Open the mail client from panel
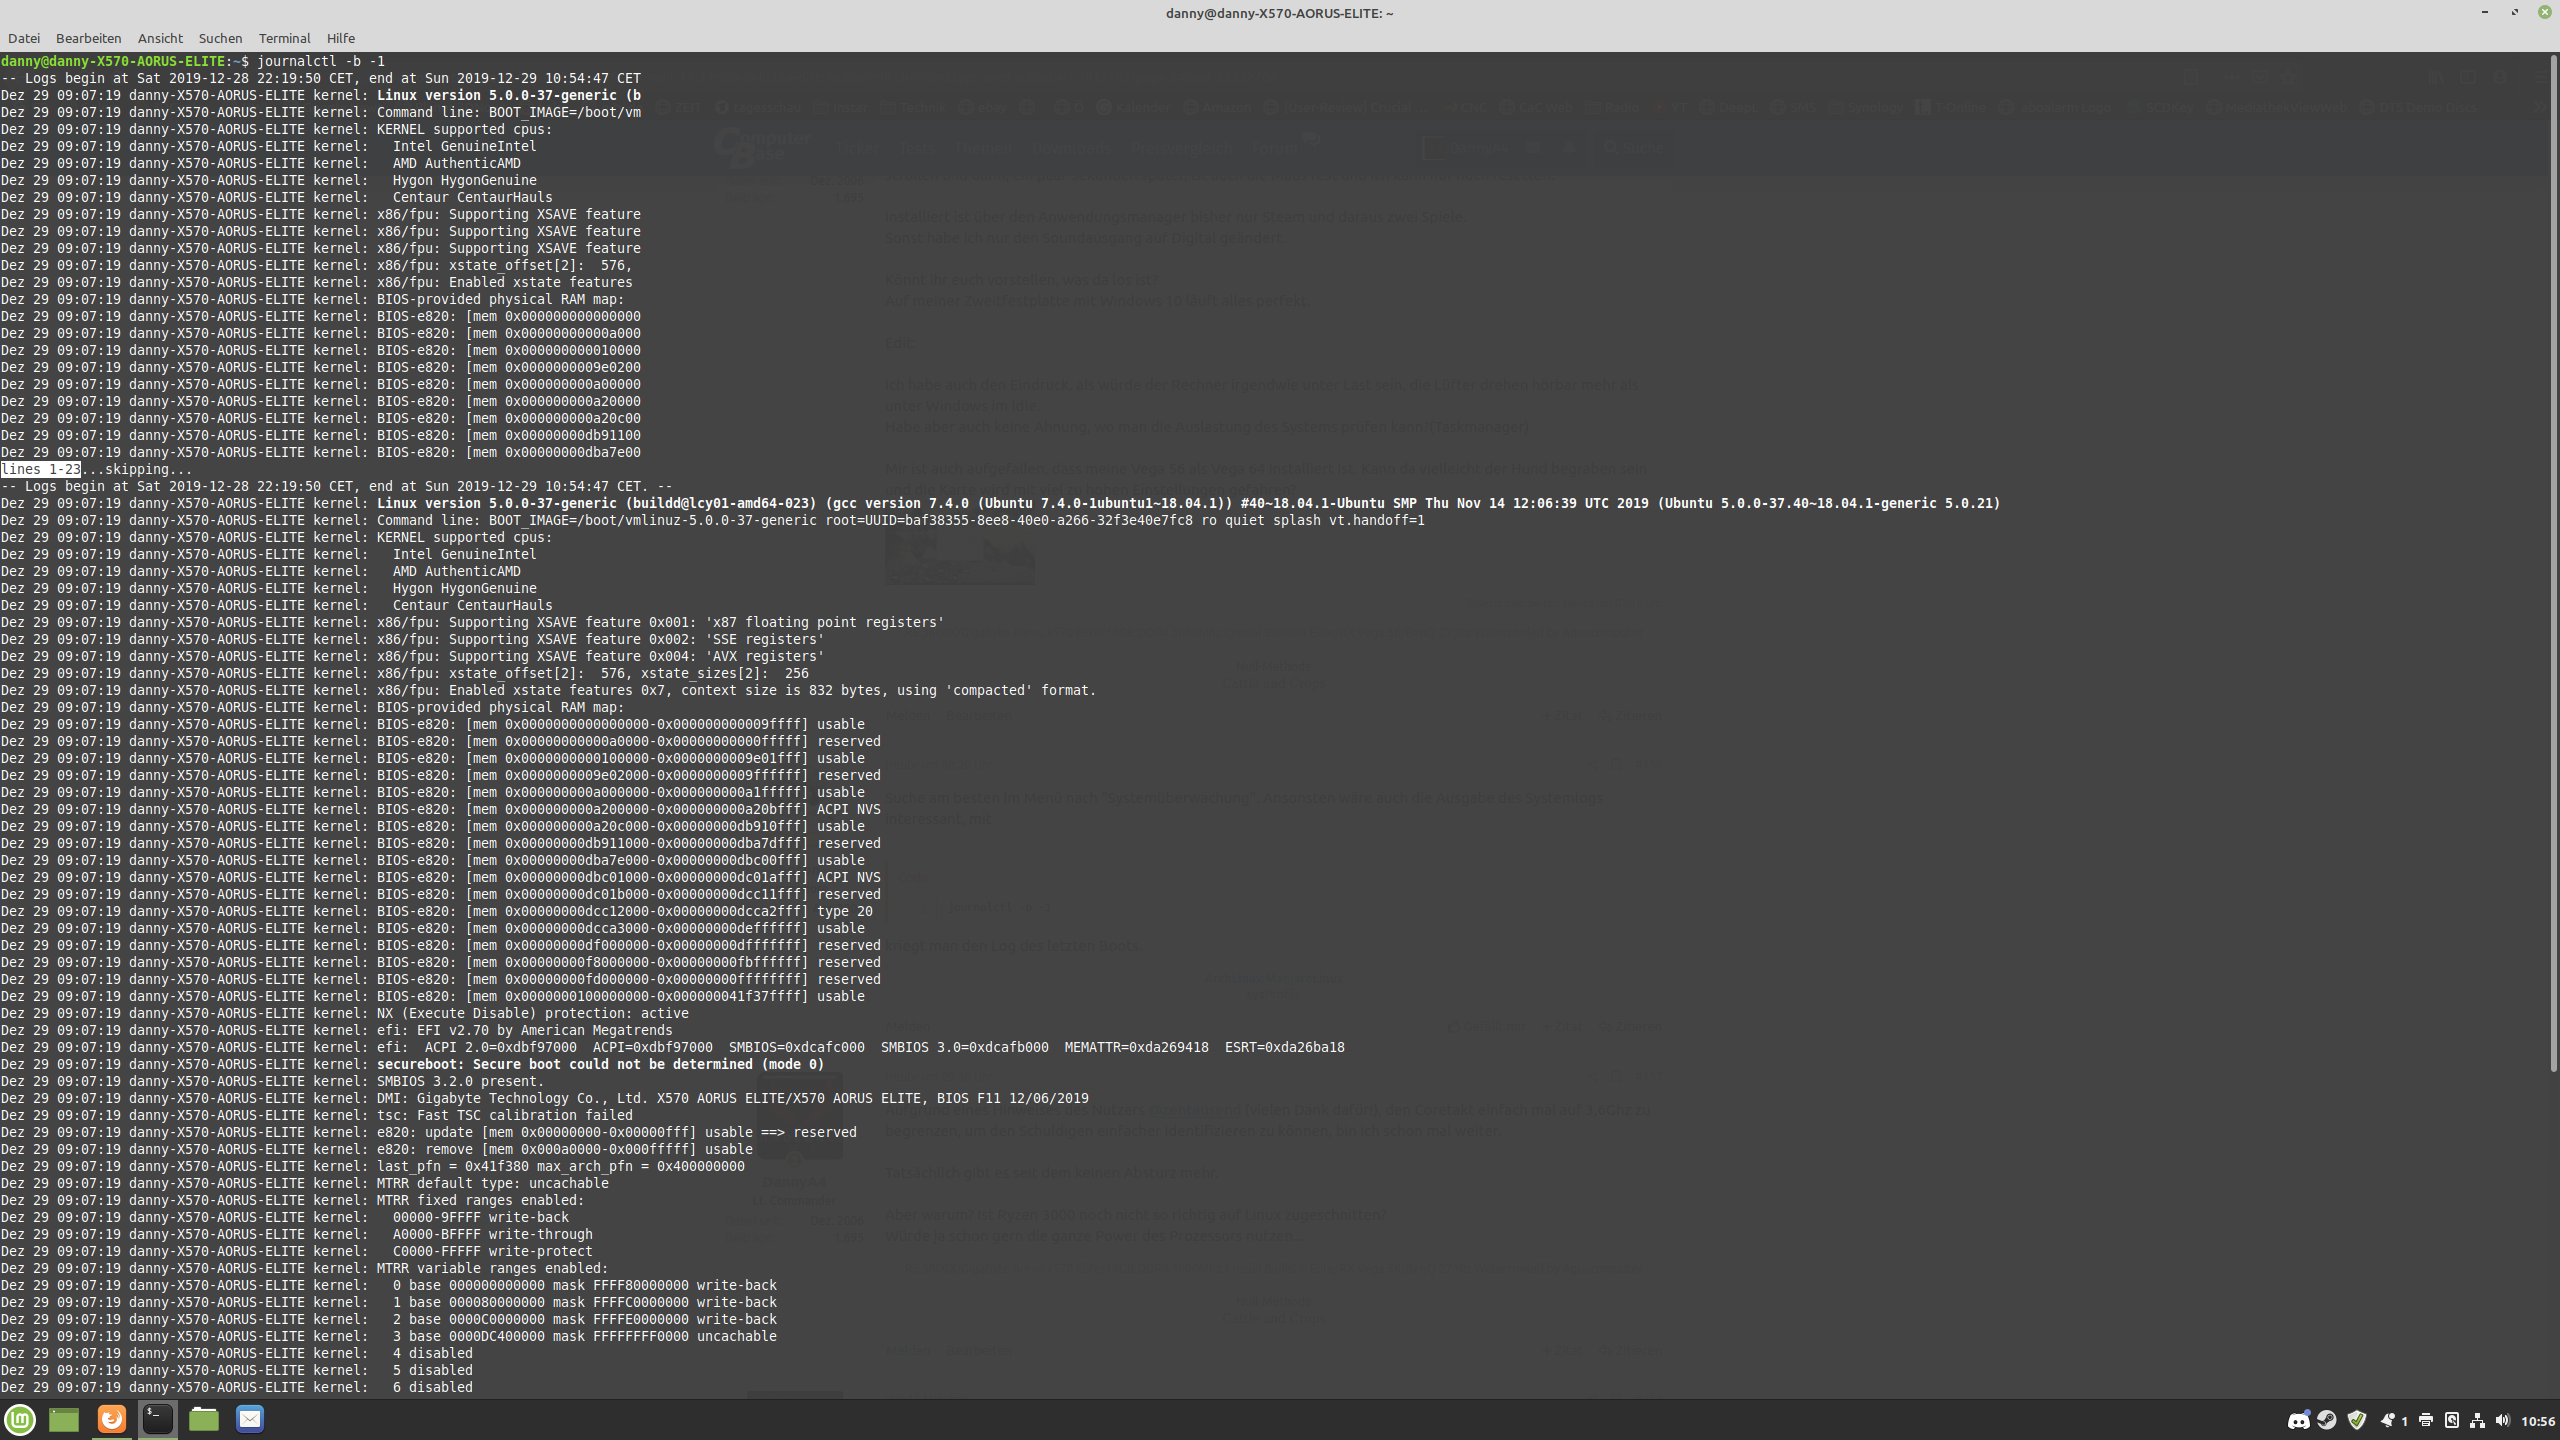The height and width of the screenshot is (1440, 2560). coord(250,1419)
